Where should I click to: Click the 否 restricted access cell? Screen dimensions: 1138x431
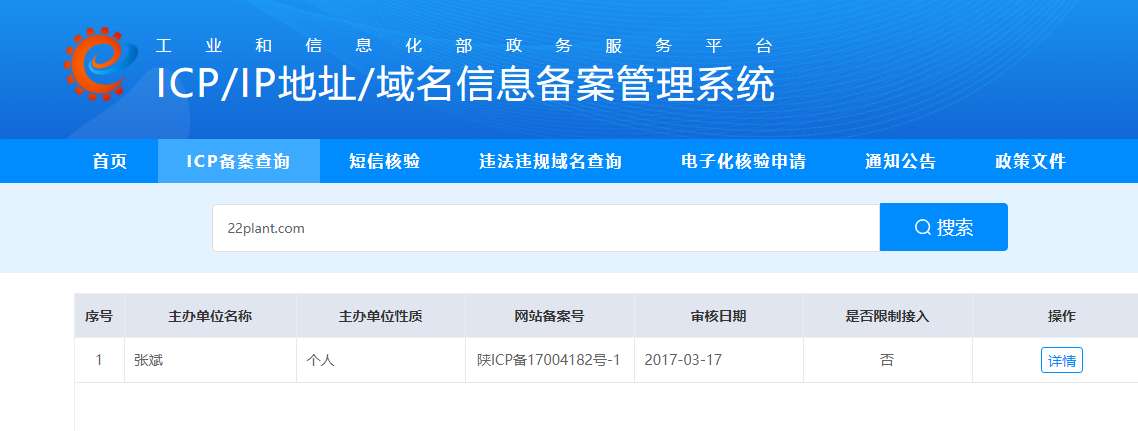887,360
